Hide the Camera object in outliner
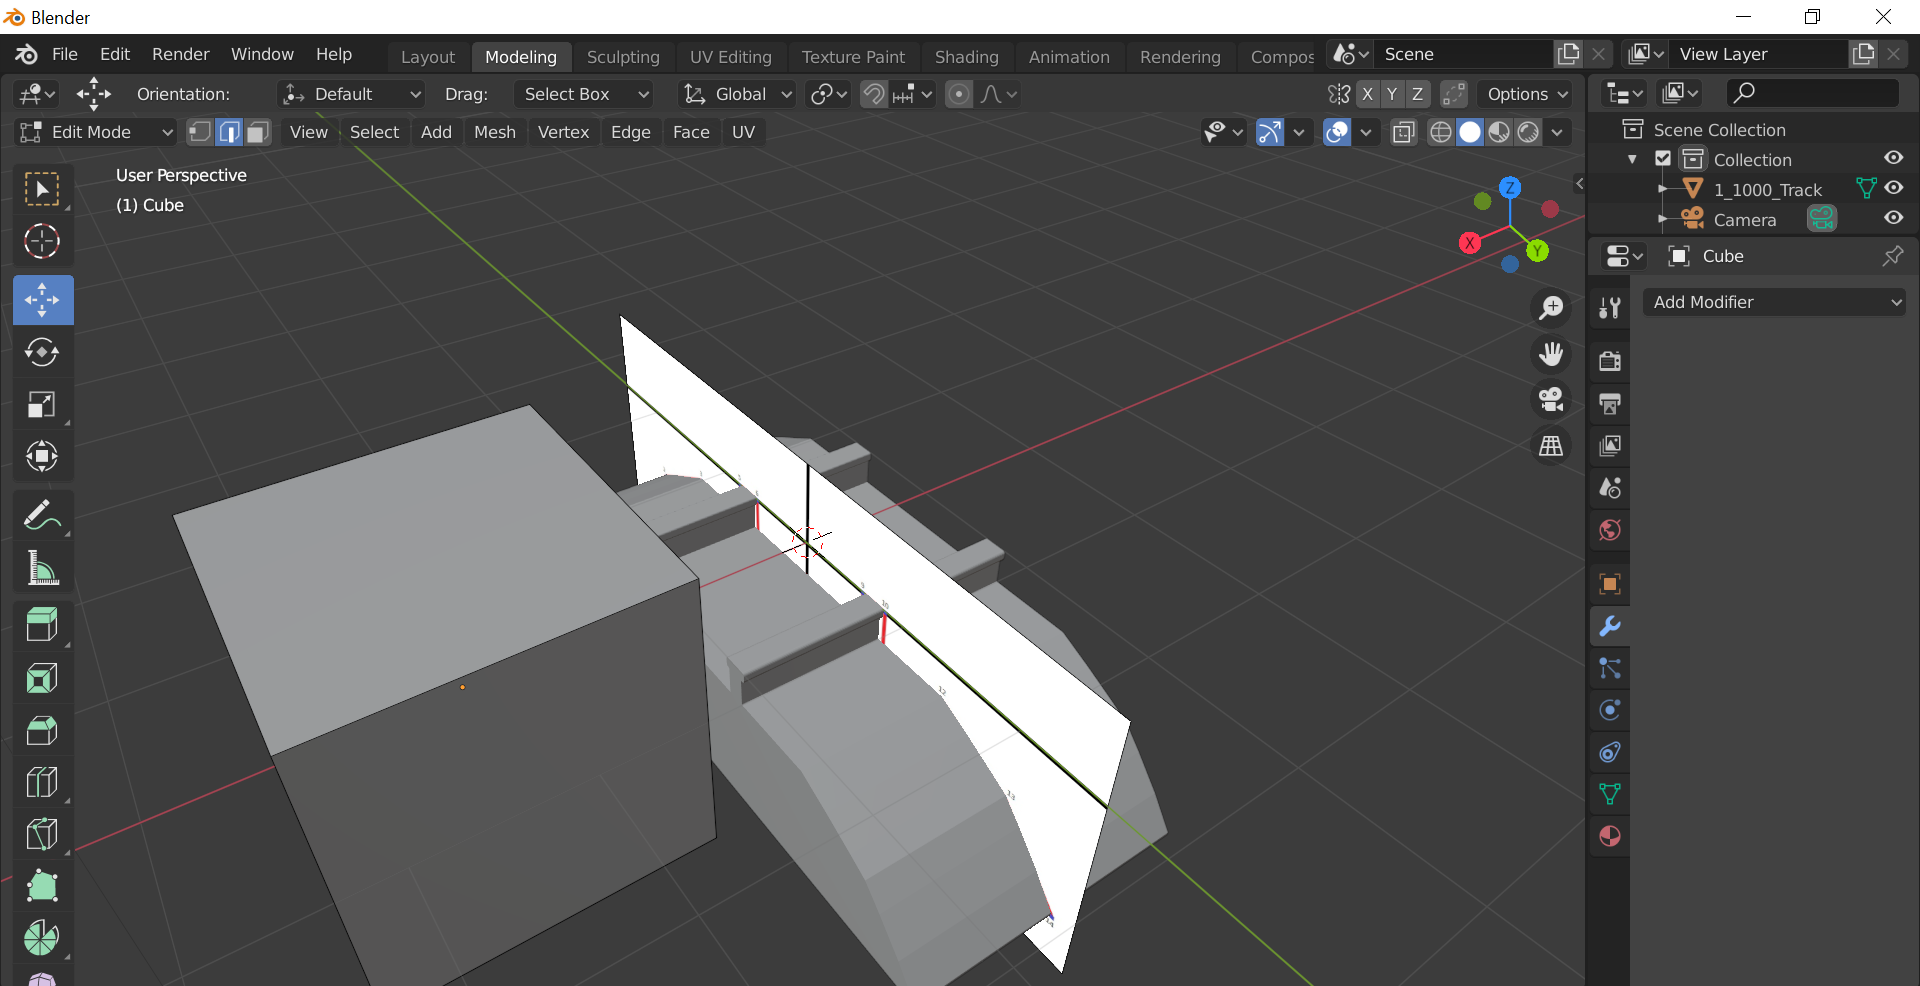Viewport: 1920px width, 986px height. [1893, 218]
